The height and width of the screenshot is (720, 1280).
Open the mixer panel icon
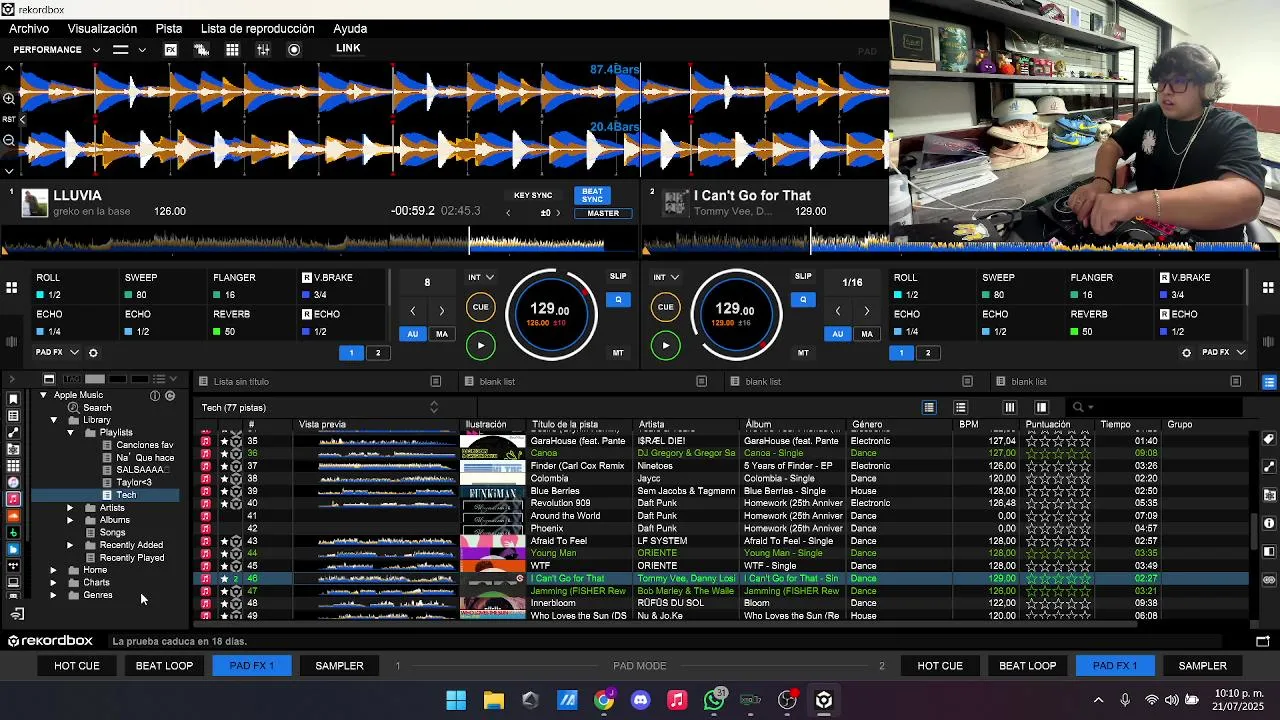tap(263, 50)
